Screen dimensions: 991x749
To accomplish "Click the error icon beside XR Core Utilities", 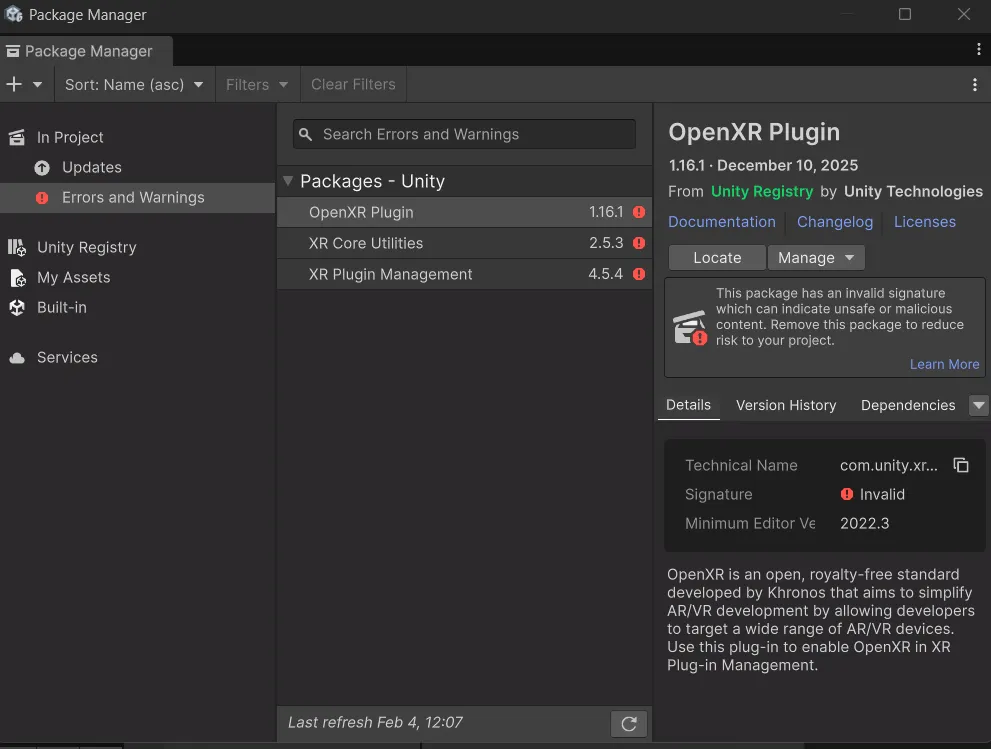I will (x=639, y=243).
